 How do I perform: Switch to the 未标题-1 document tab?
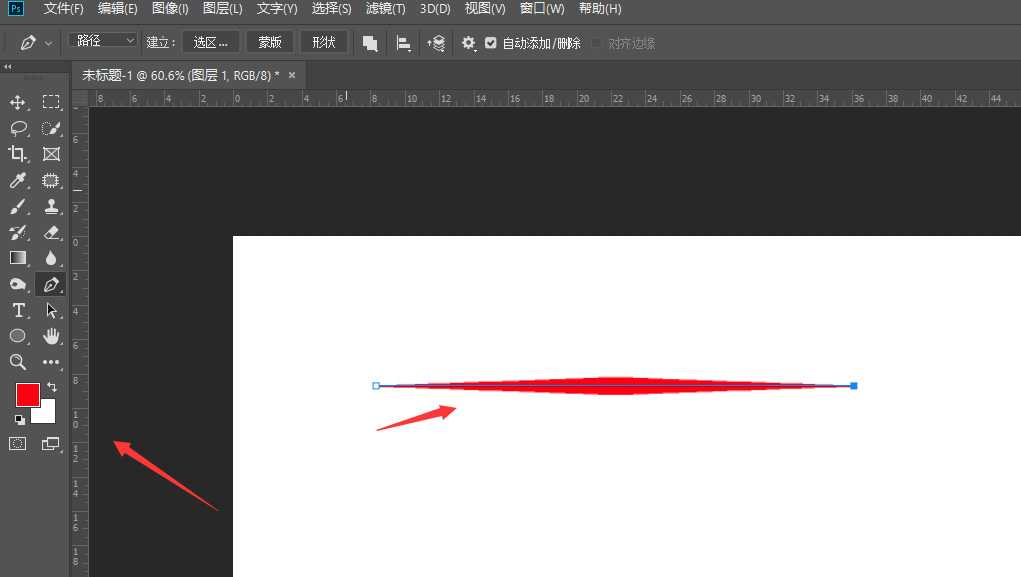(x=180, y=75)
